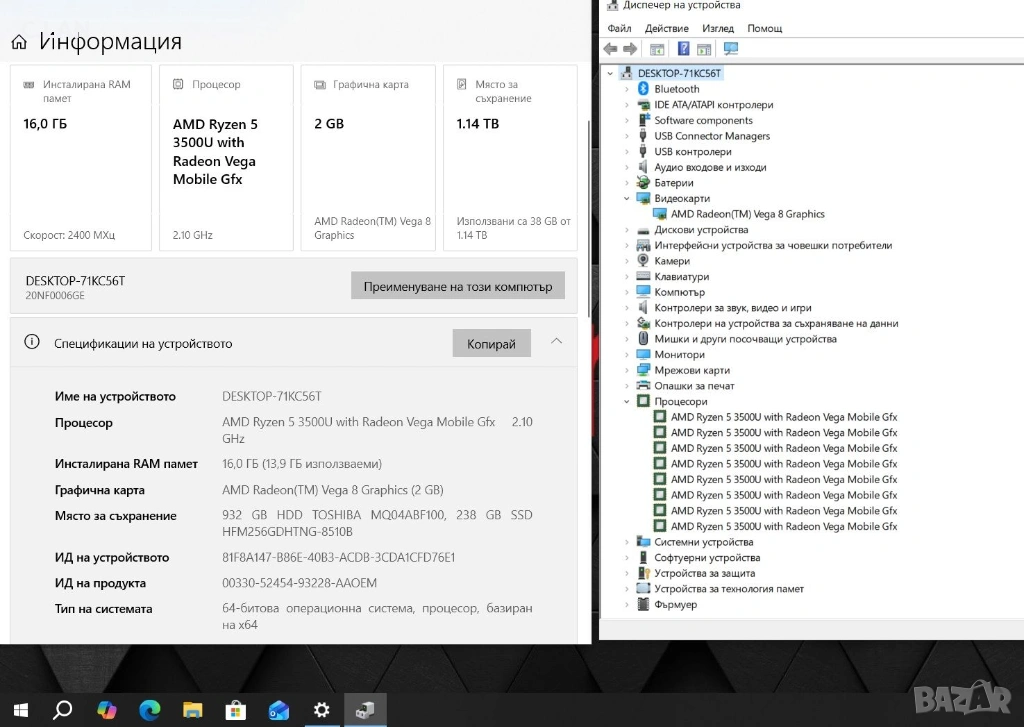Open Microsoft Store from the taskbar
The image size is (1024, 727).
pos(235,710)
